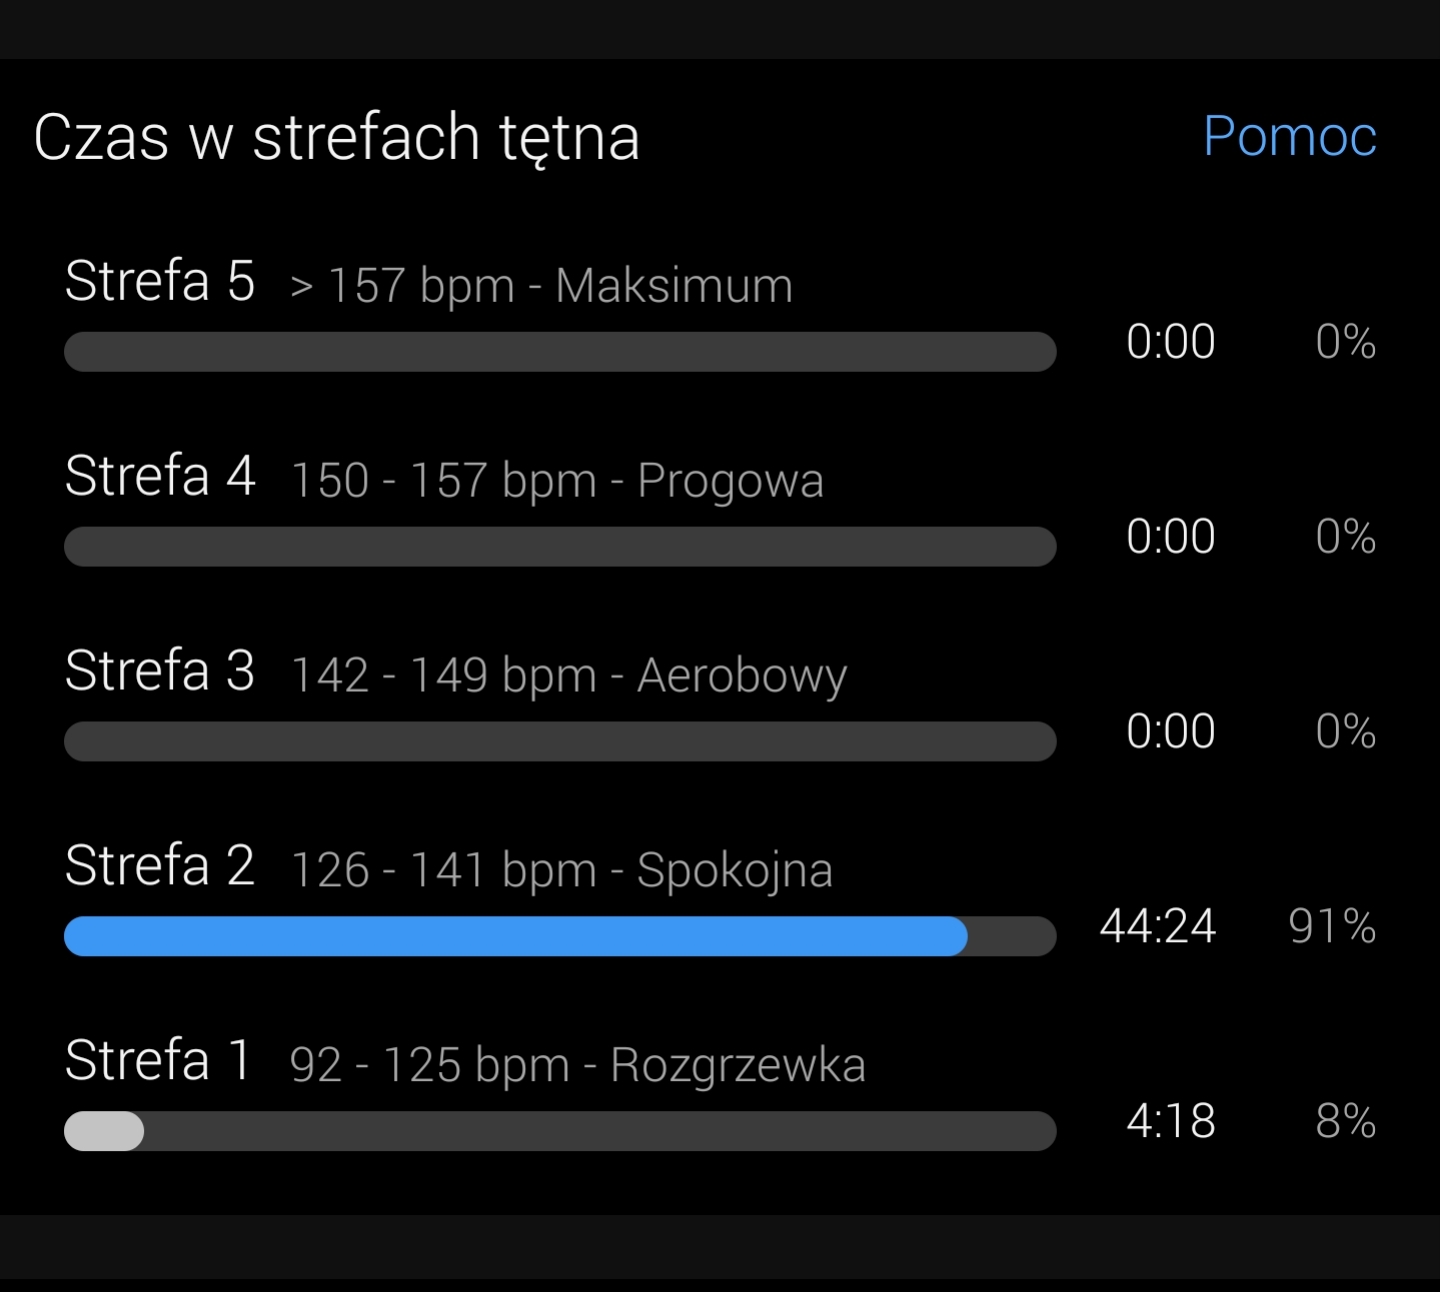1440x1292 pixels.
Task: Select the Strefa 5 label
Action: 160,281
